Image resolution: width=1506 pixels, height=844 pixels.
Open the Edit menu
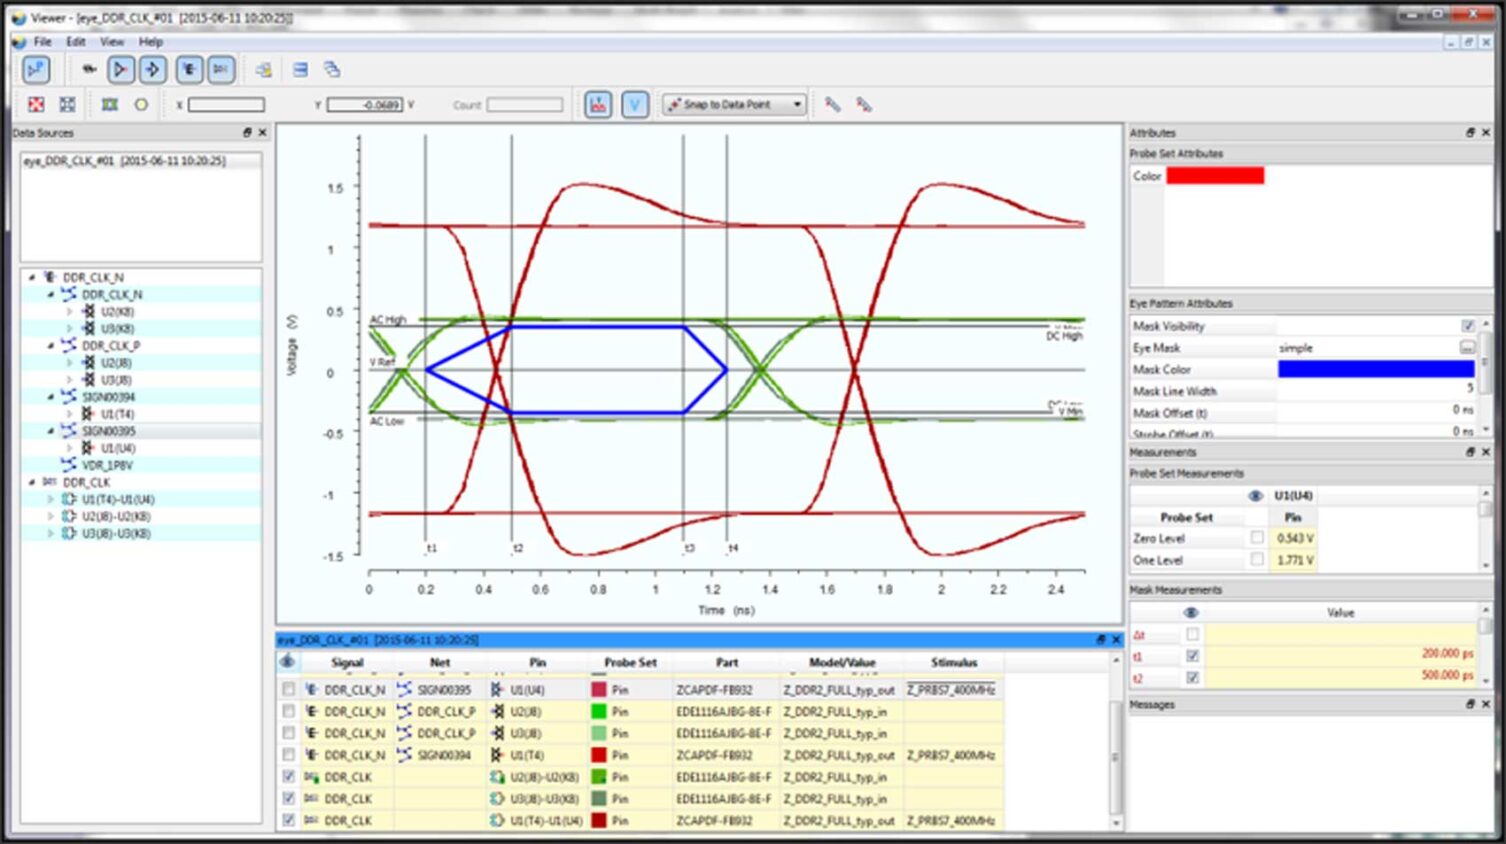74,42
